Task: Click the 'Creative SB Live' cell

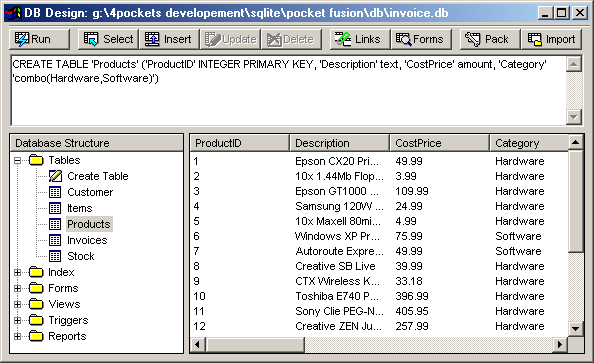Action: (x=335, y=266)
